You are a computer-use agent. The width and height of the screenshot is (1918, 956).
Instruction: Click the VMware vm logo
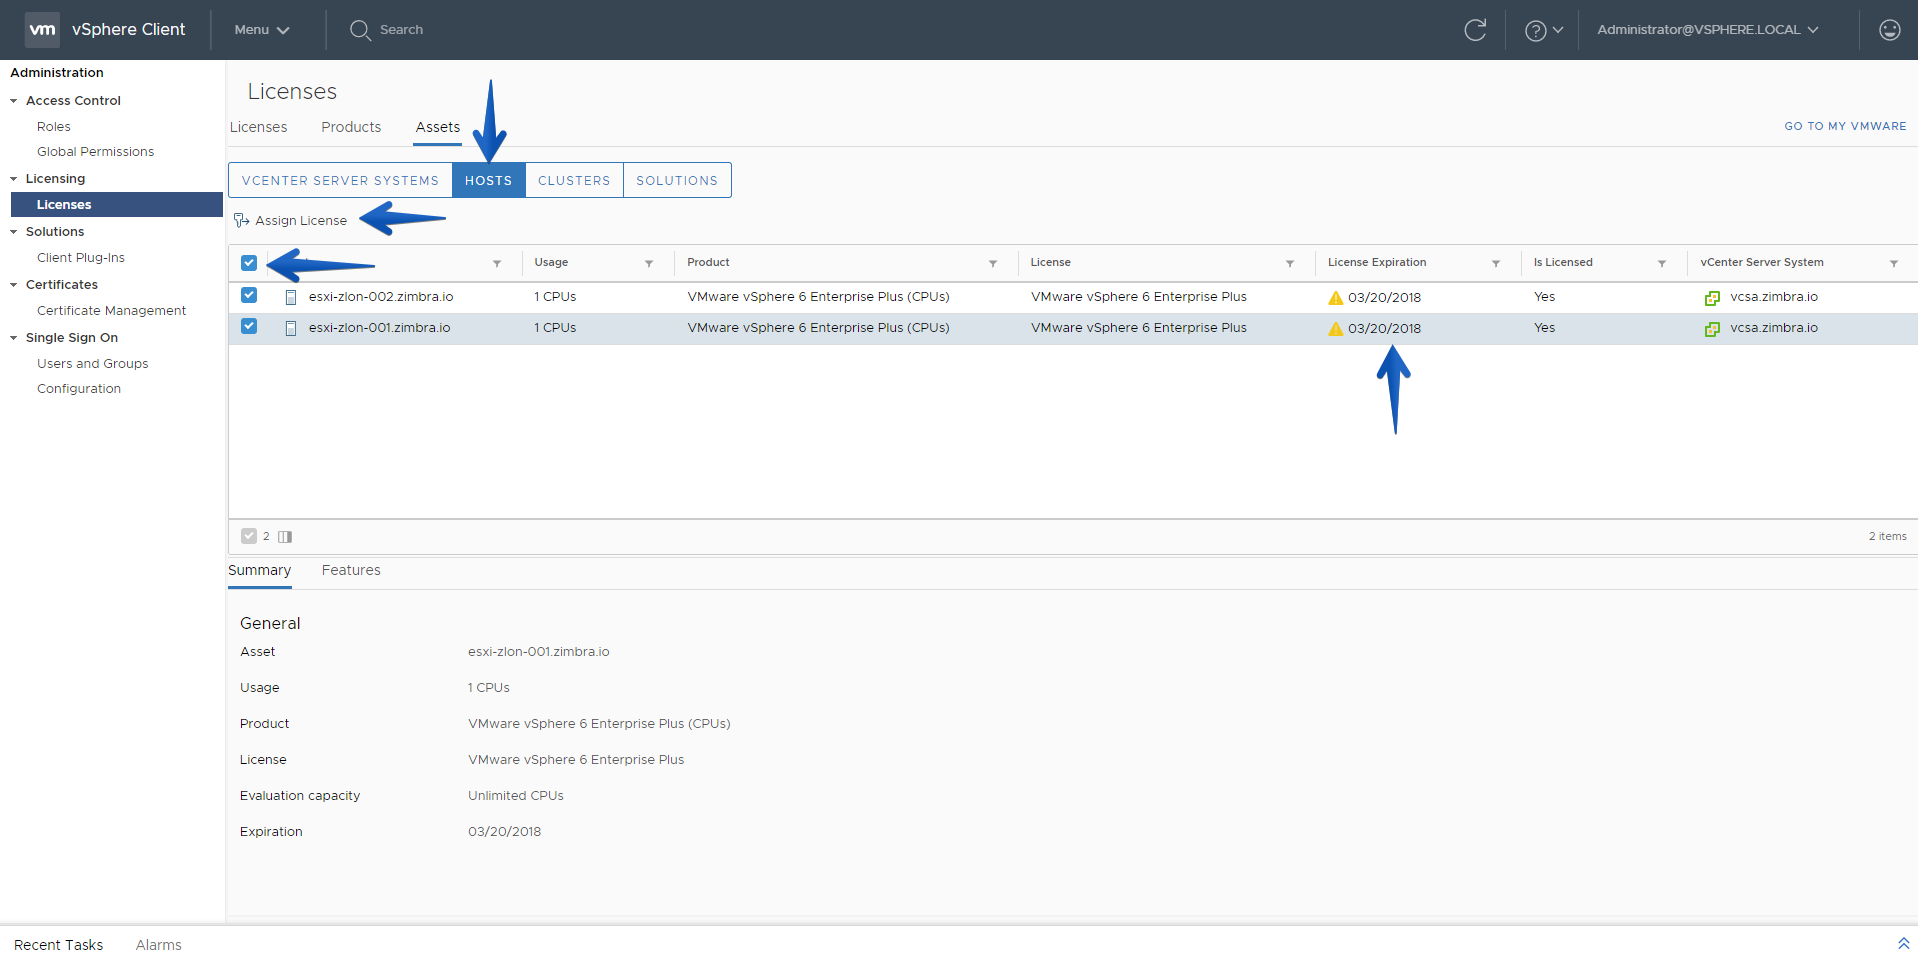[x=42, y=29]
